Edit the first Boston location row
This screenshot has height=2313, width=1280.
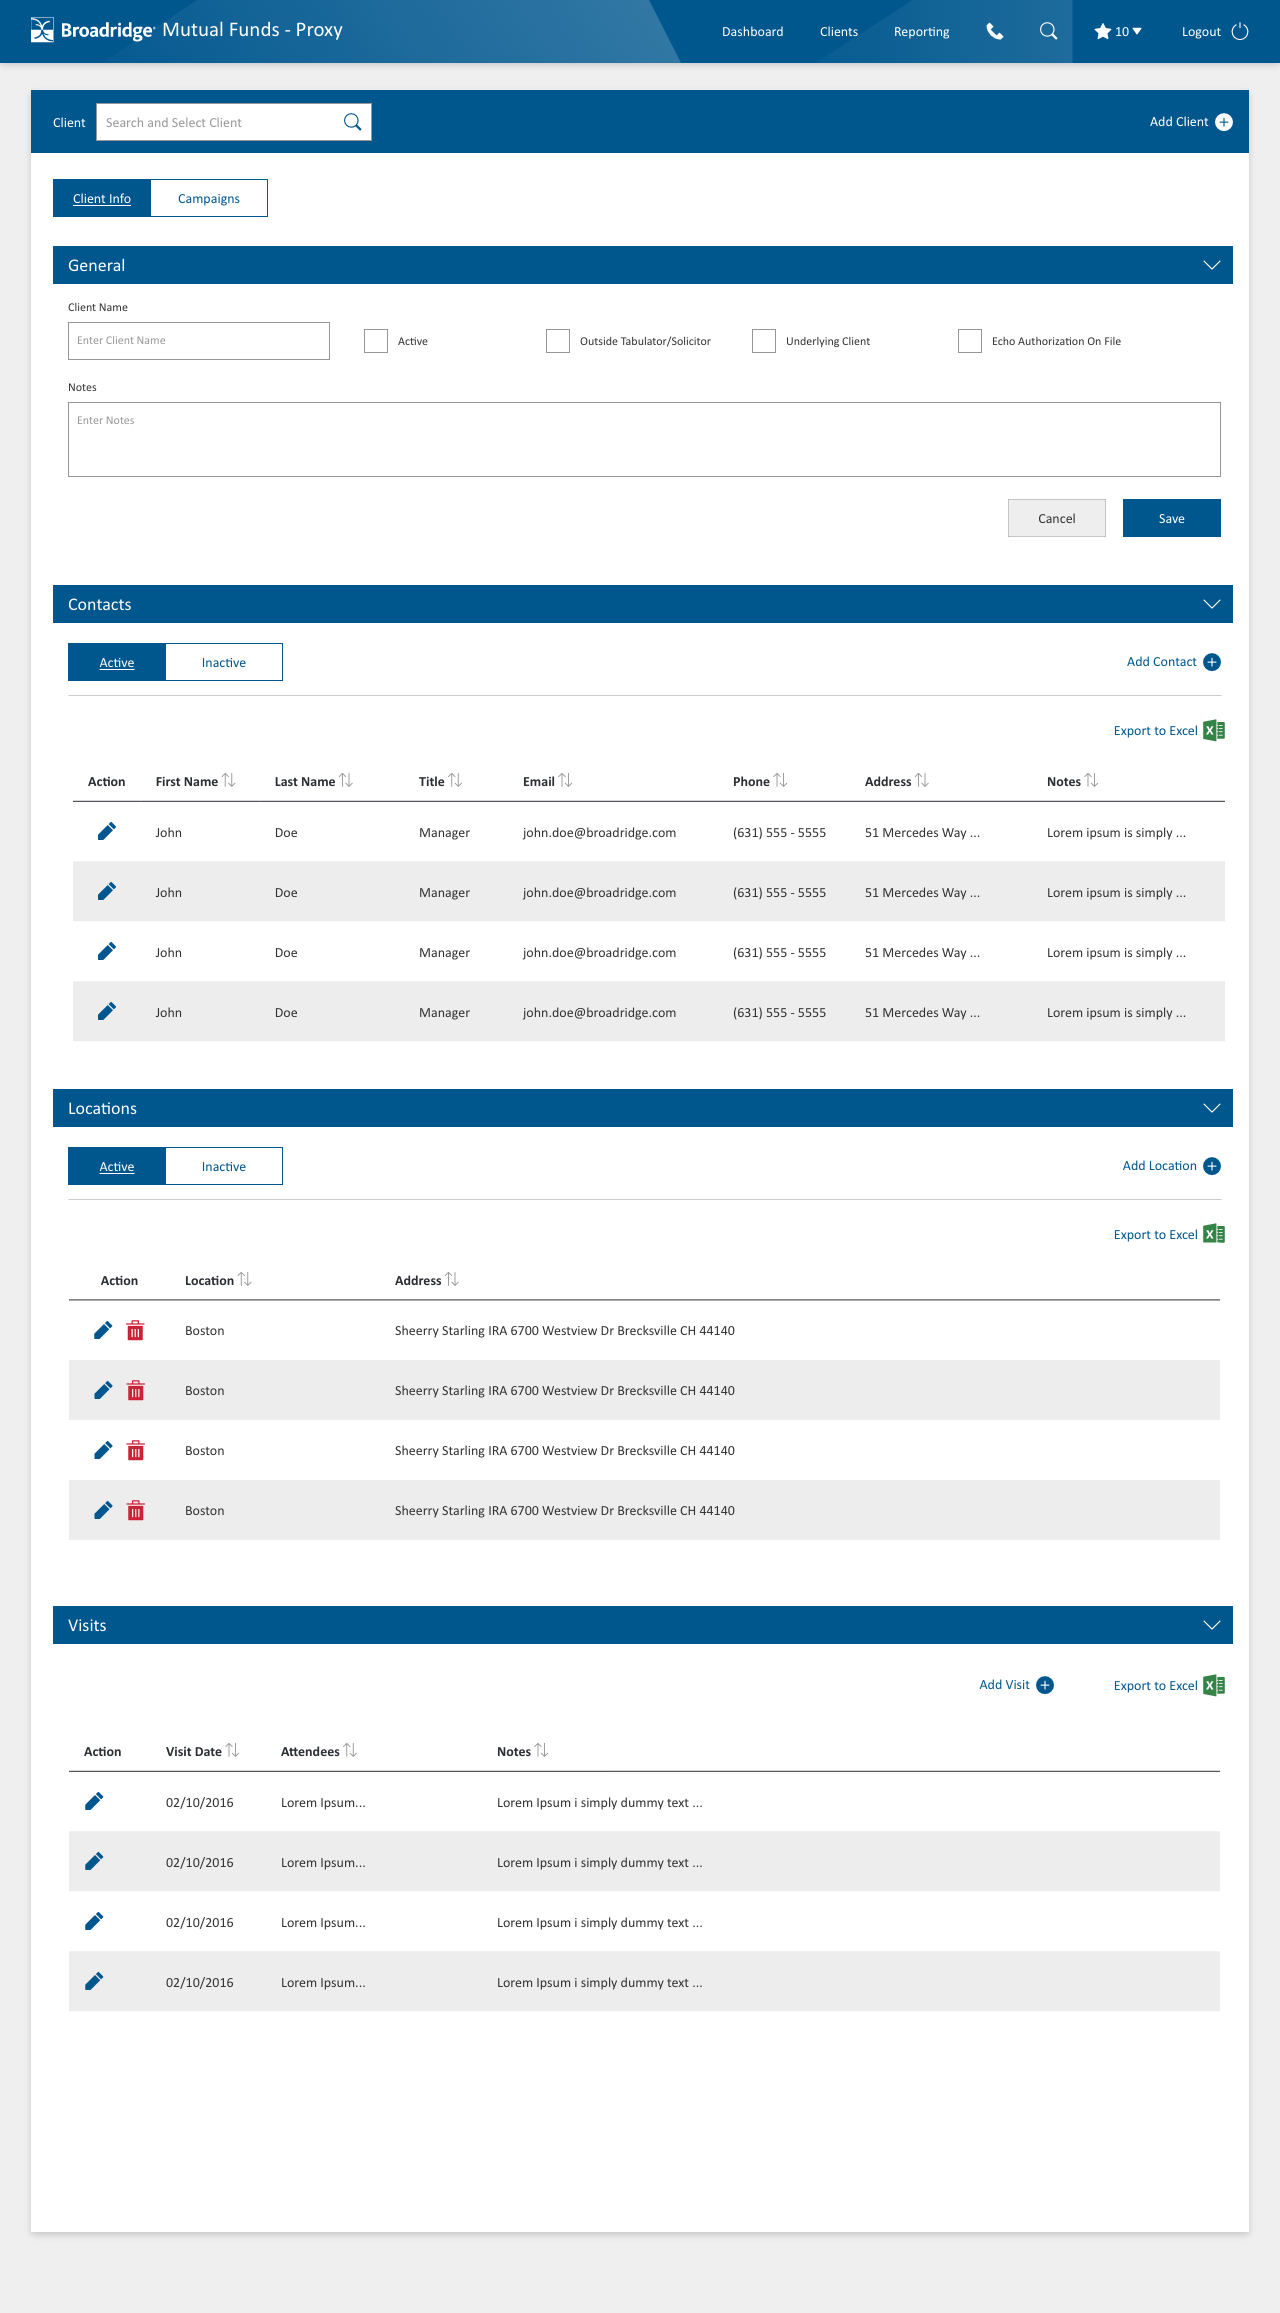(103, 1330)
